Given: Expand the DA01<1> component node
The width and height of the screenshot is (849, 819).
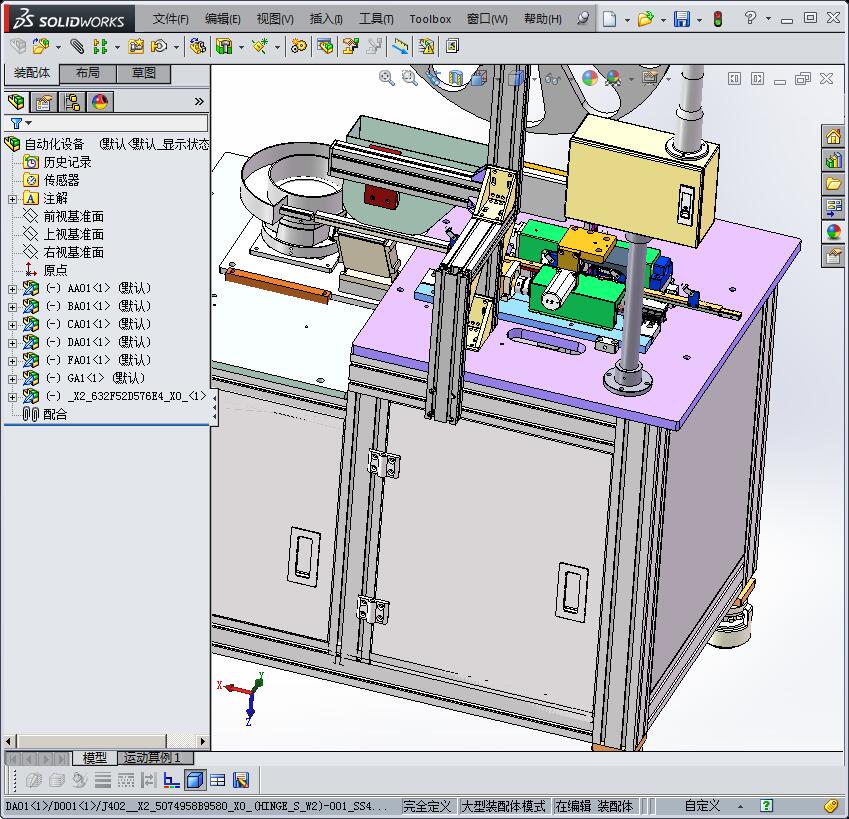Looking at the screenshot, I should coord(12,343).
